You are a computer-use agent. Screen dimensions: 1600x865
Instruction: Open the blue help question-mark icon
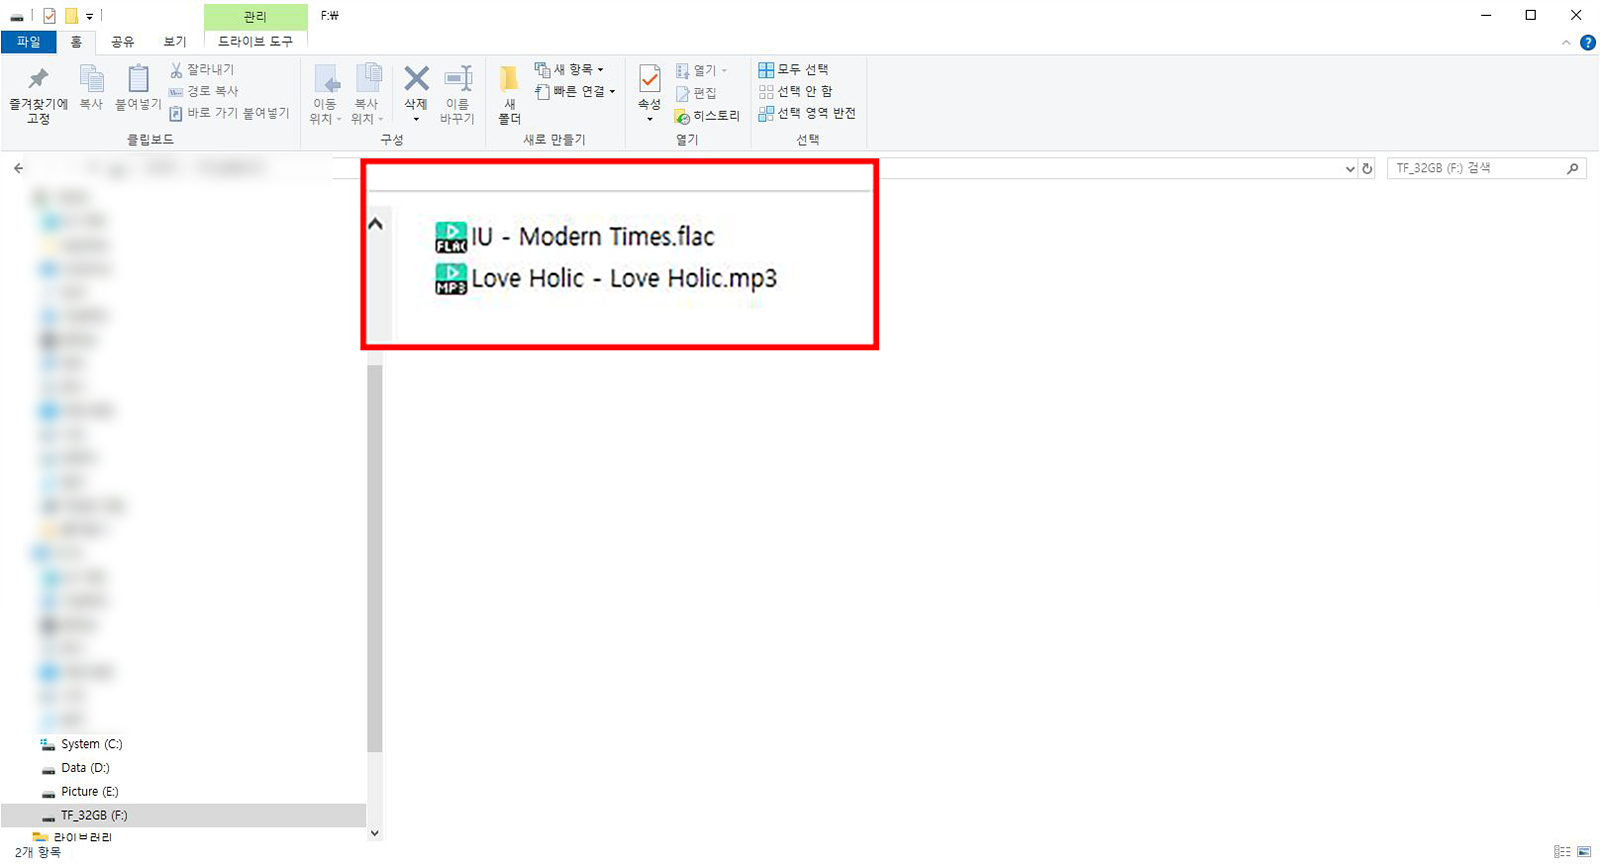coord(1588,42)
